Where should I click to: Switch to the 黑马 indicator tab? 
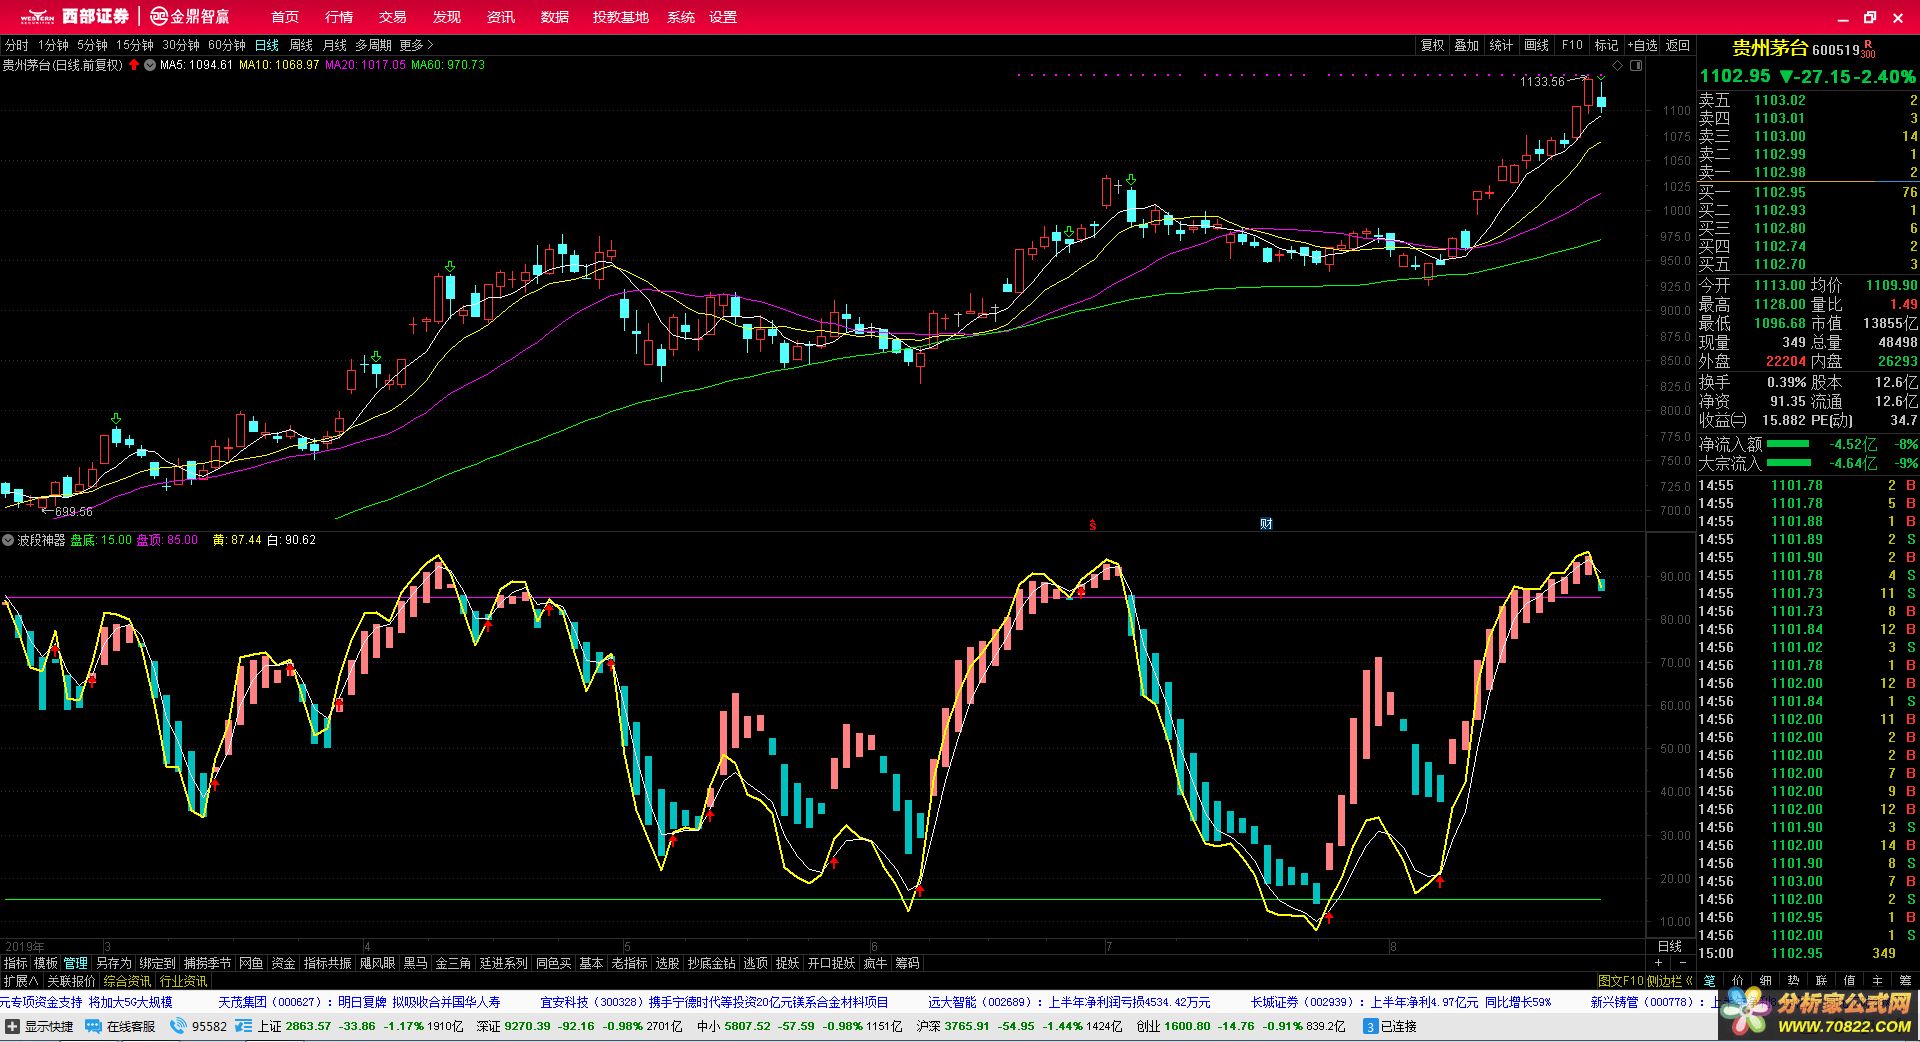(415, 963)
